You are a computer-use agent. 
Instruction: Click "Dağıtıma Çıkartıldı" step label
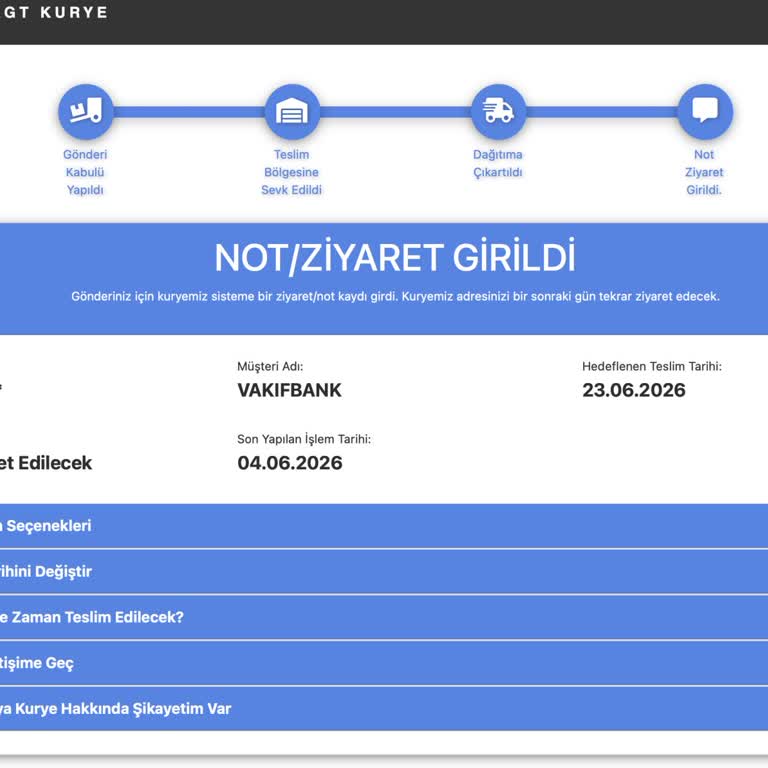click(498, 163)
